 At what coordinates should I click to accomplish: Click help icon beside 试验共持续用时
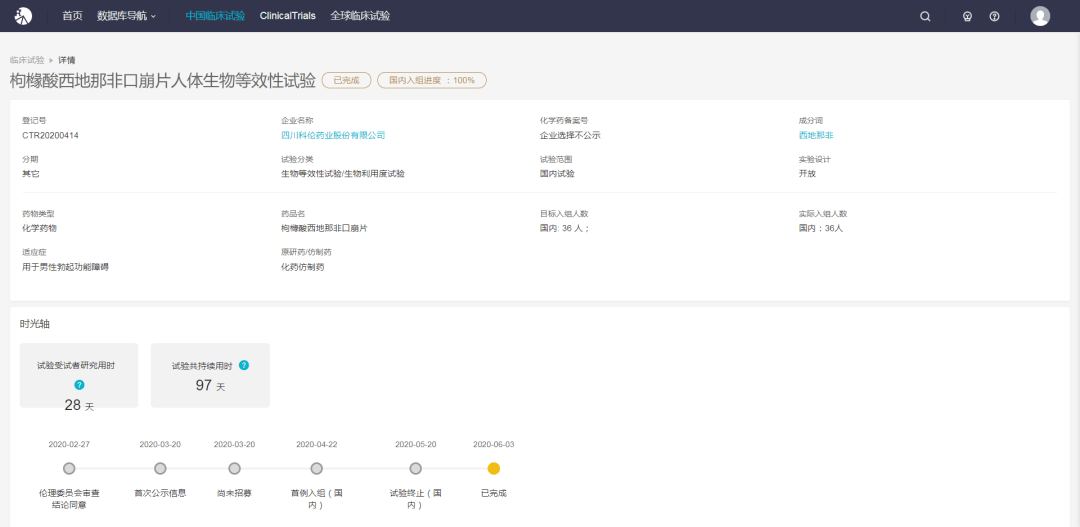coord(244,365)
